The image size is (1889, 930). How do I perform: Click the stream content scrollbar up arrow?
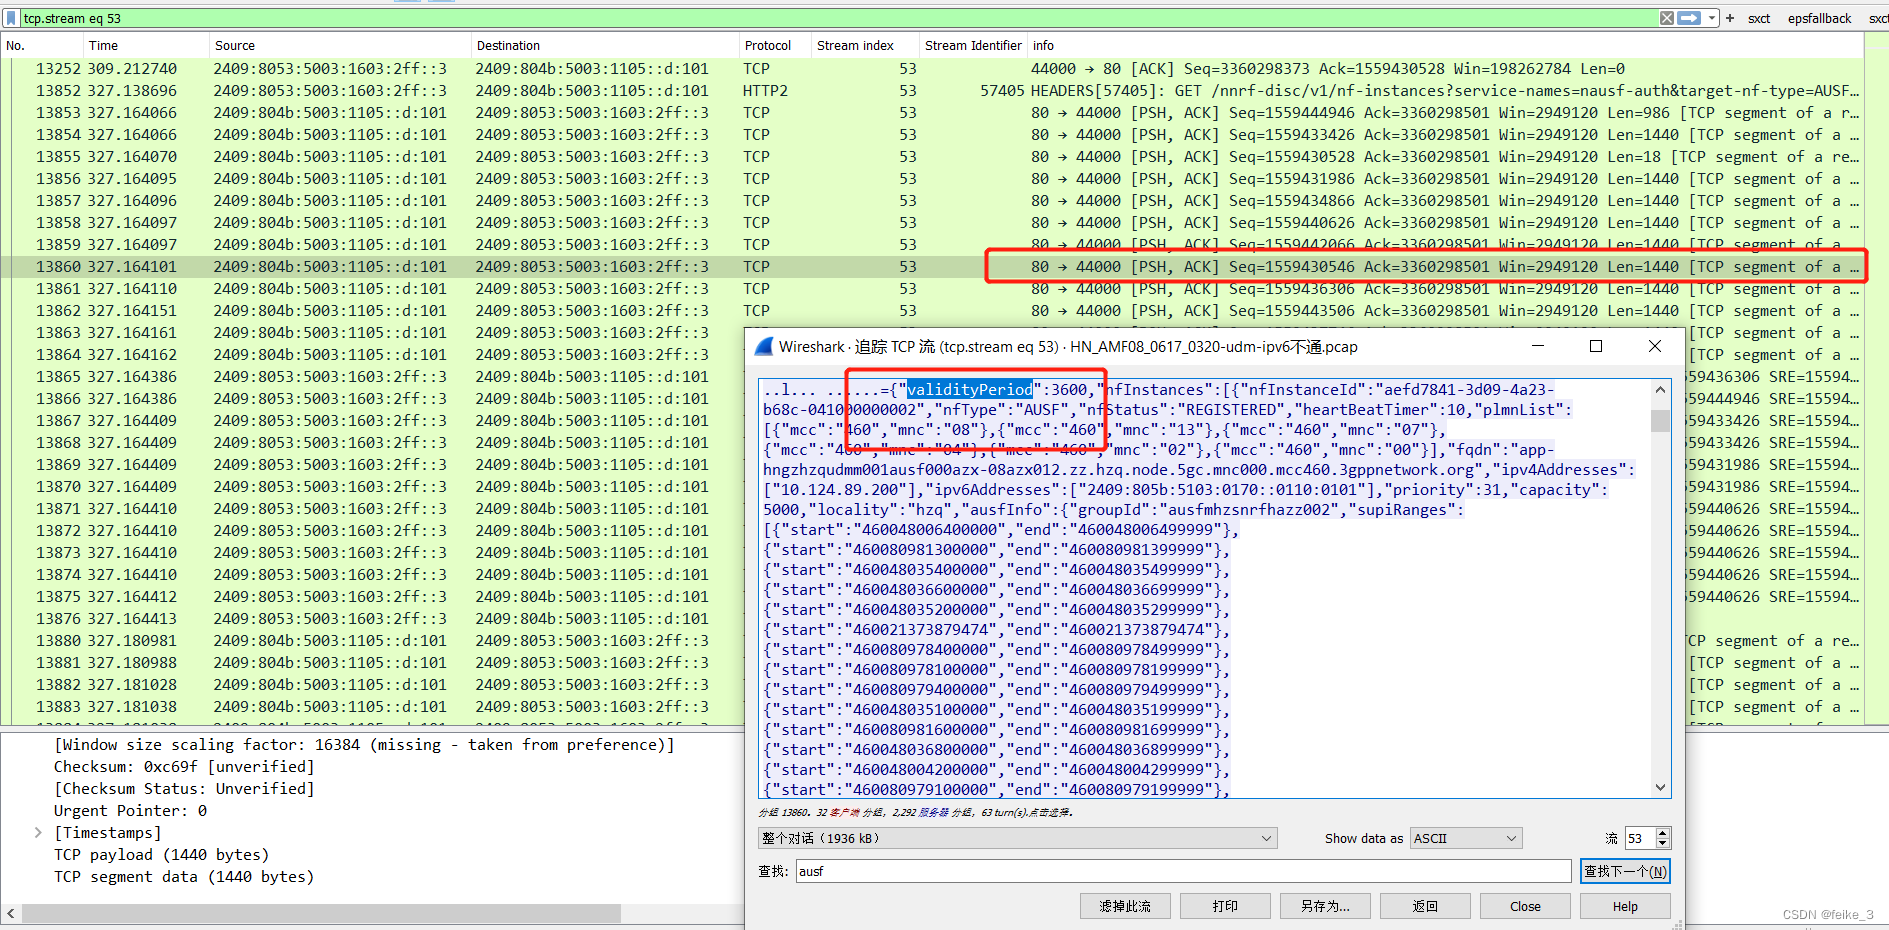point(1661,390)
